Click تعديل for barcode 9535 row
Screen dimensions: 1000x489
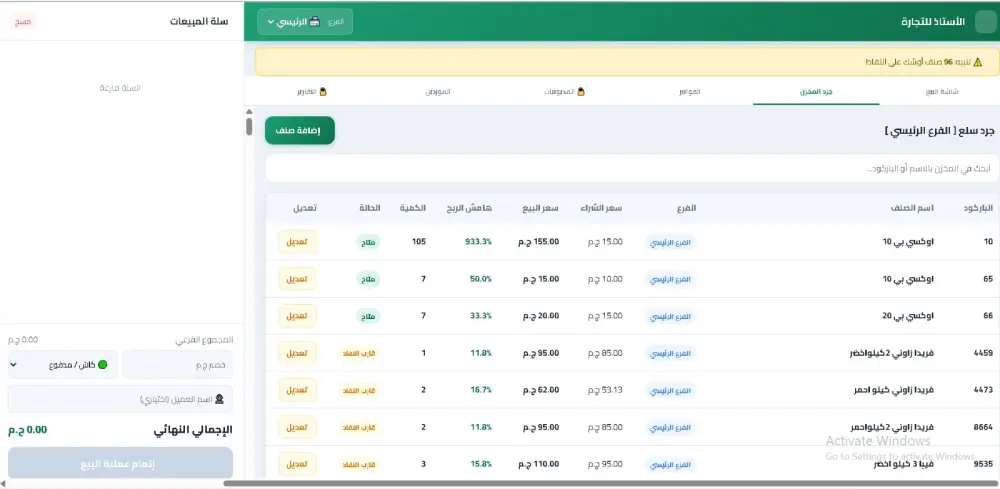(298, 463)
